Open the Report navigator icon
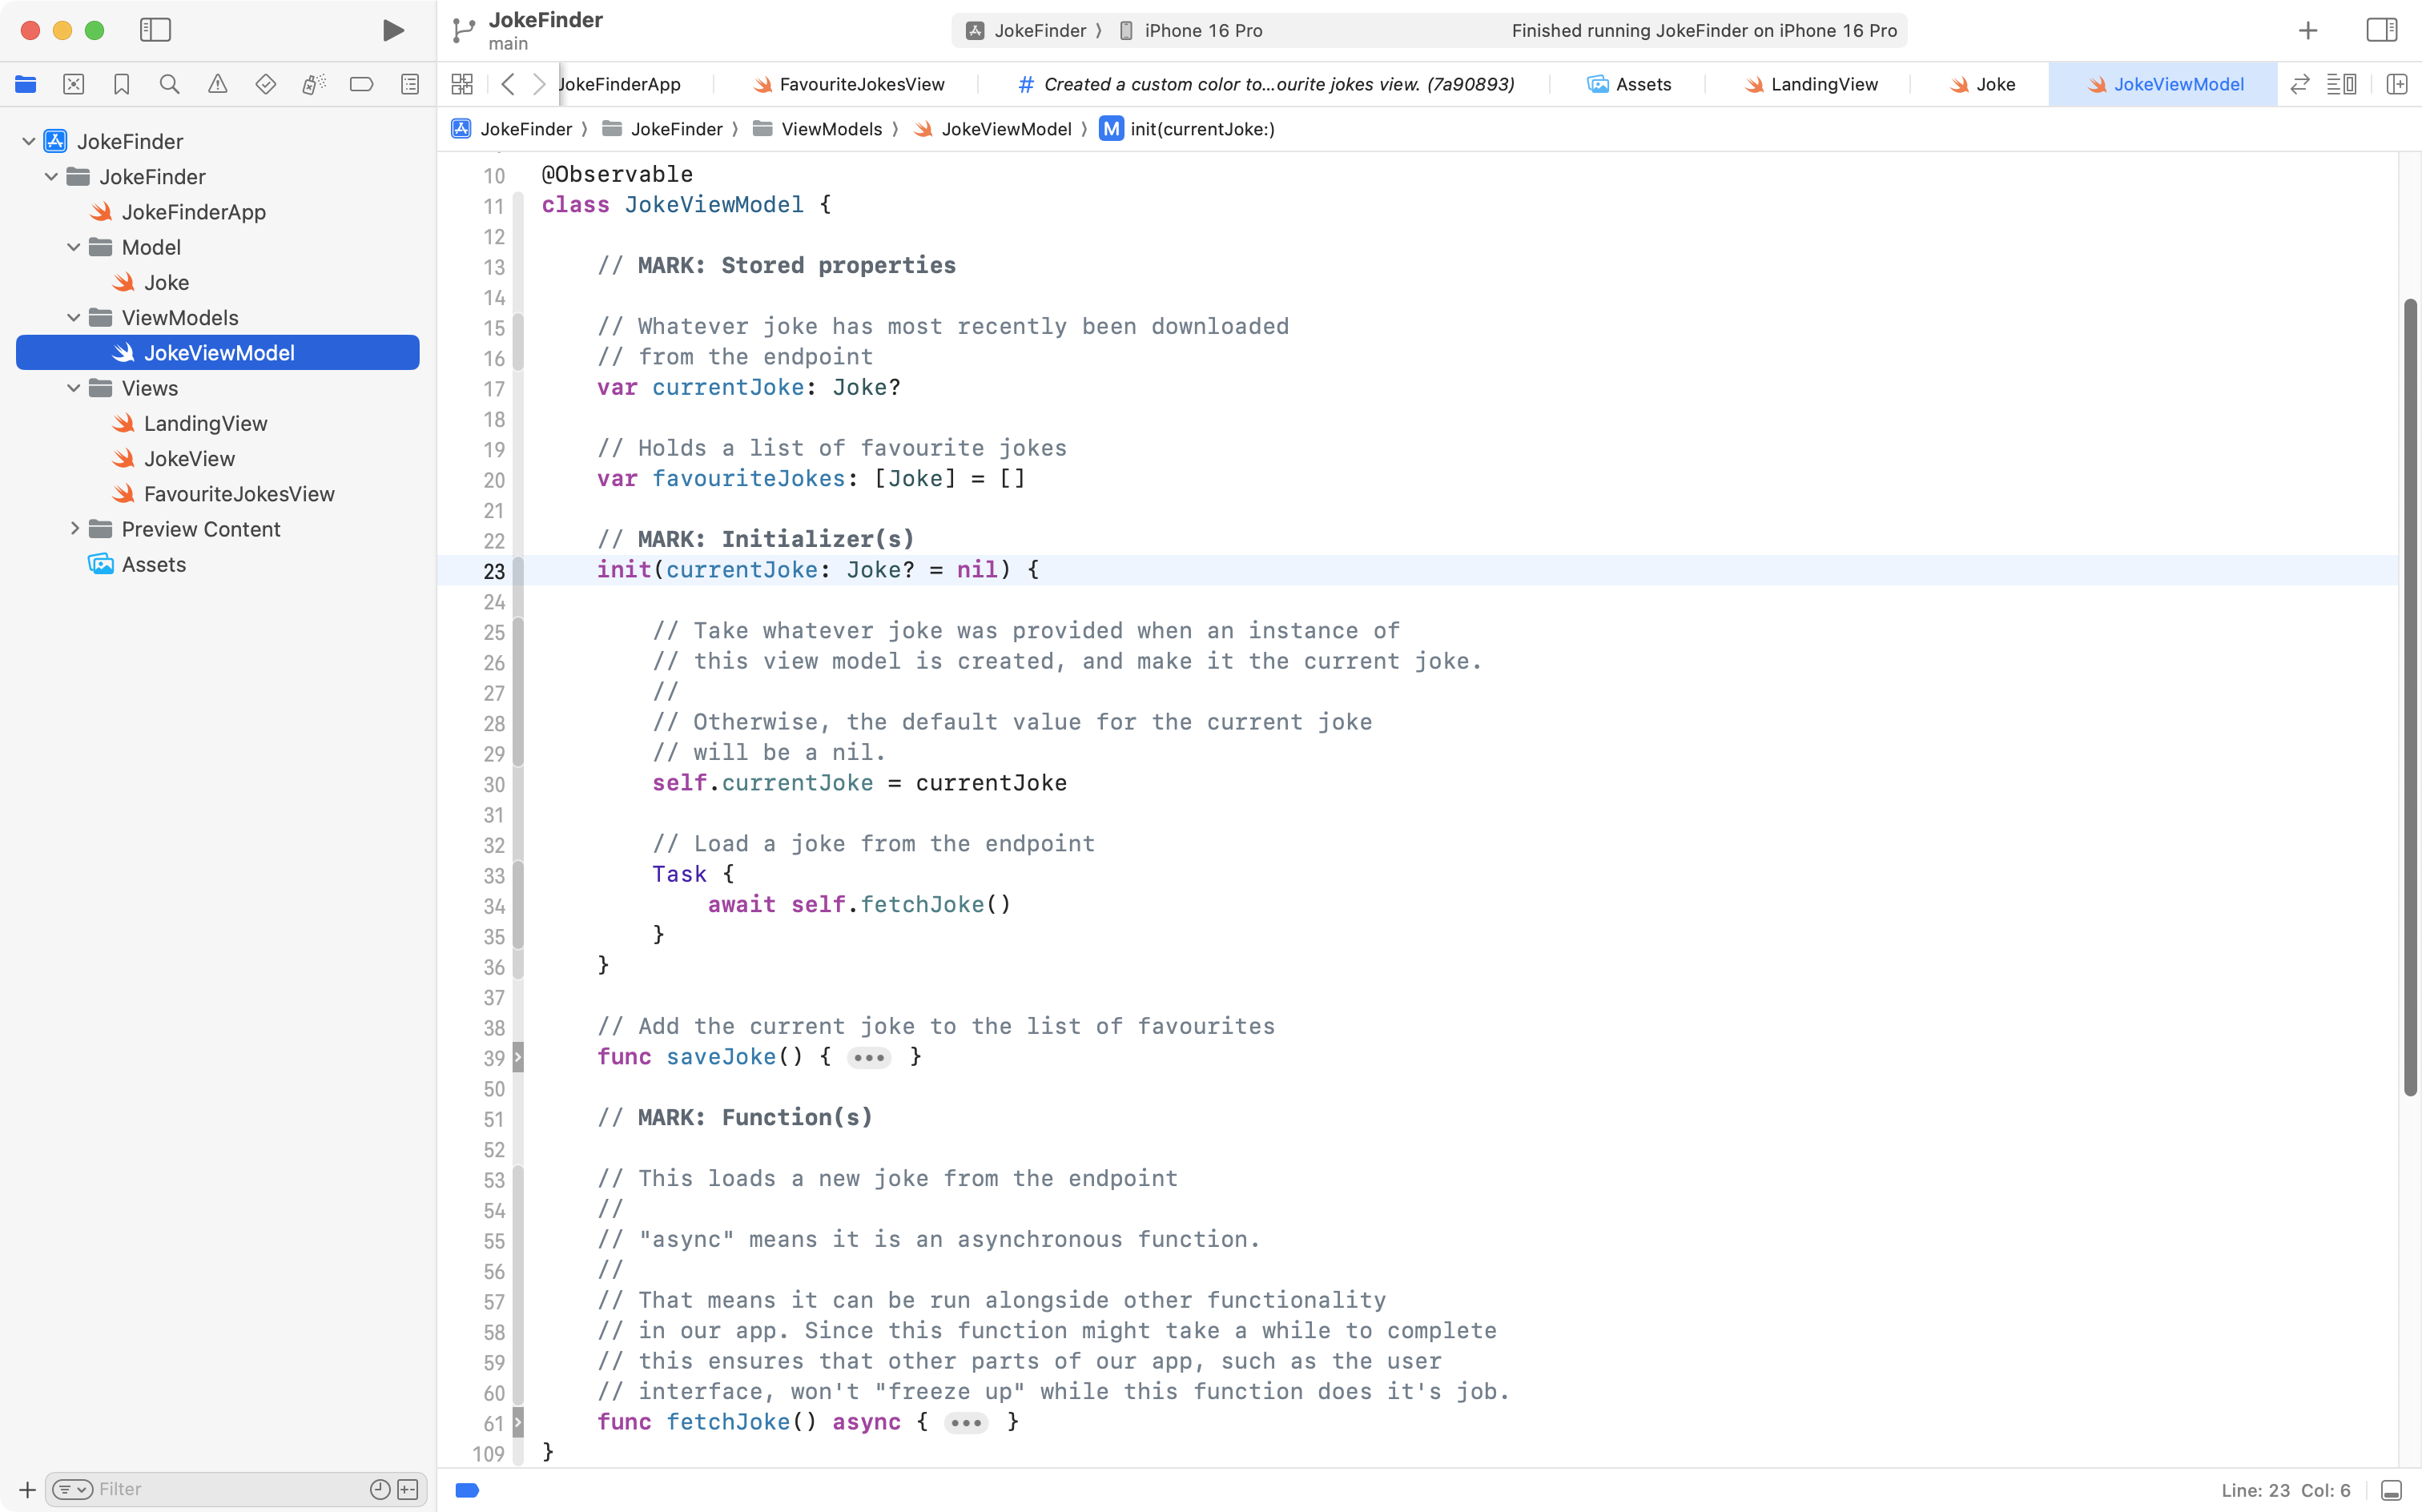 [x=410, y=85]
